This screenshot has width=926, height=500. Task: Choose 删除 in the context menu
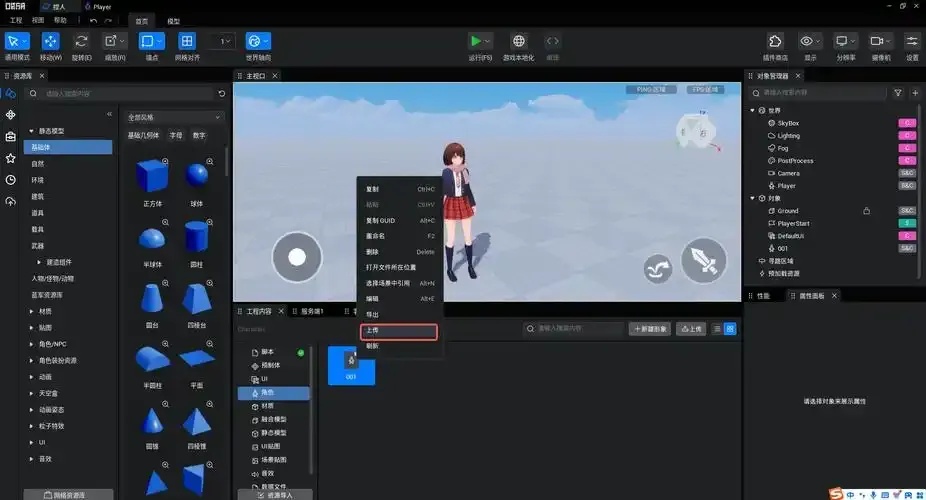[399, 251]
